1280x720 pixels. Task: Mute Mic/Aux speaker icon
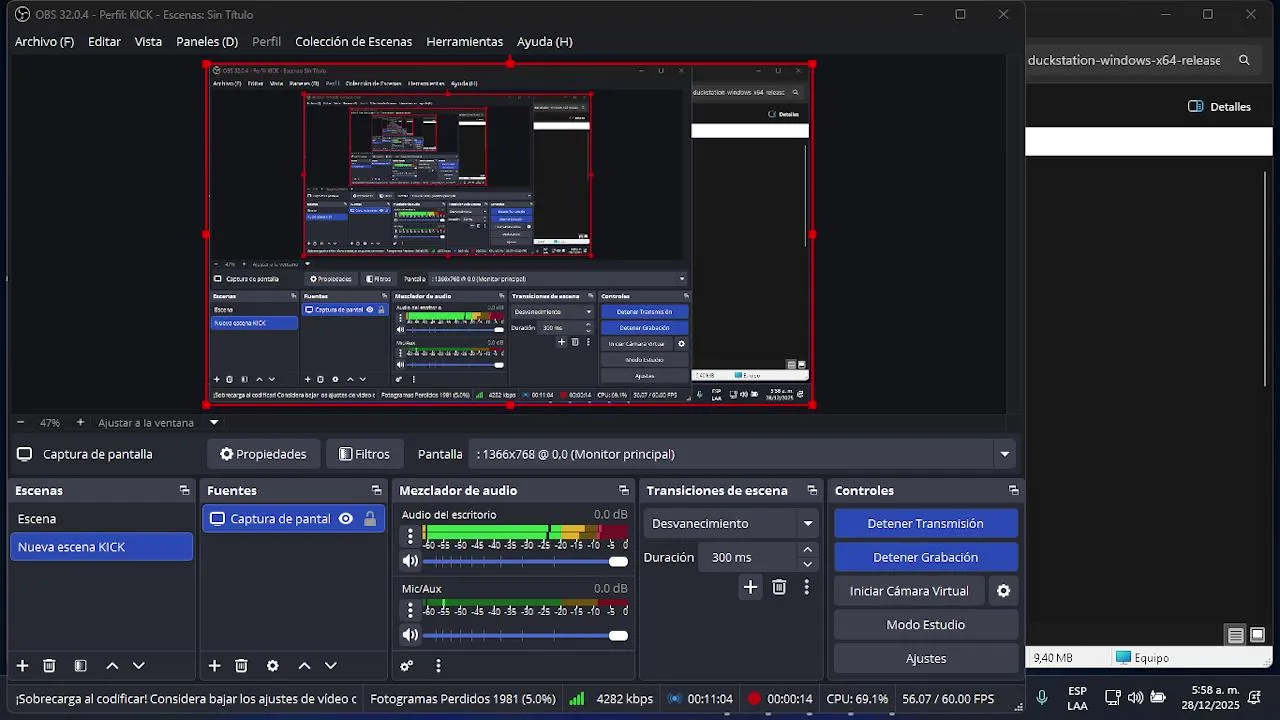(x=410, y=635)
